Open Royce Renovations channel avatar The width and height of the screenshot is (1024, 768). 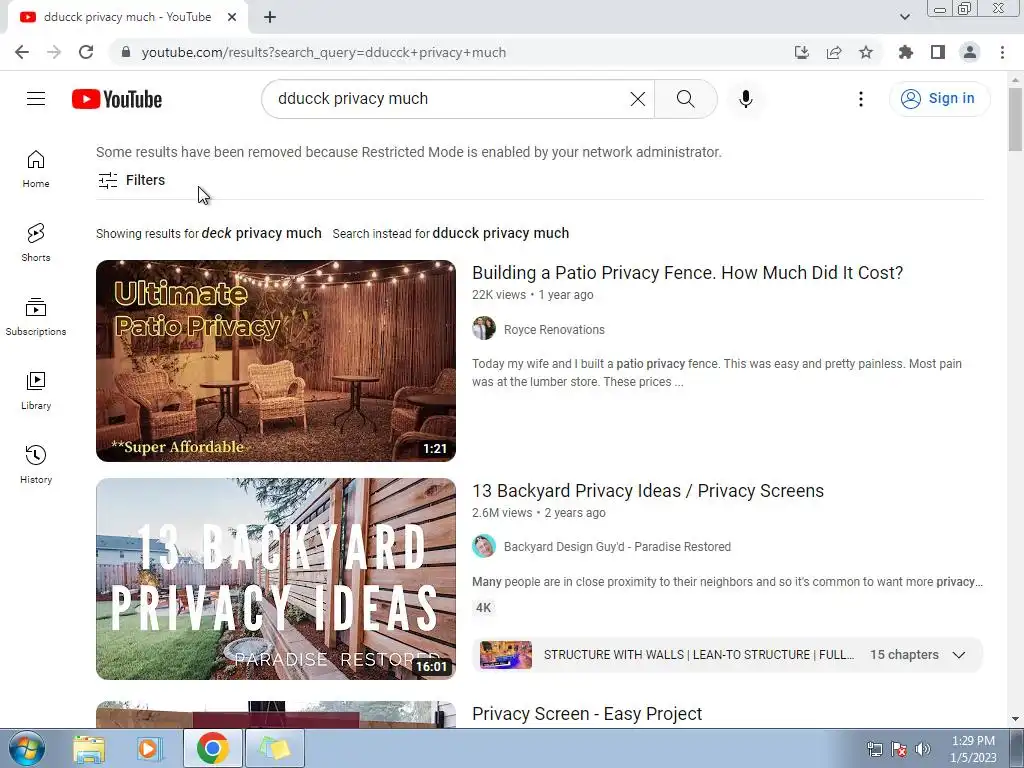click(x=484, y=328)
